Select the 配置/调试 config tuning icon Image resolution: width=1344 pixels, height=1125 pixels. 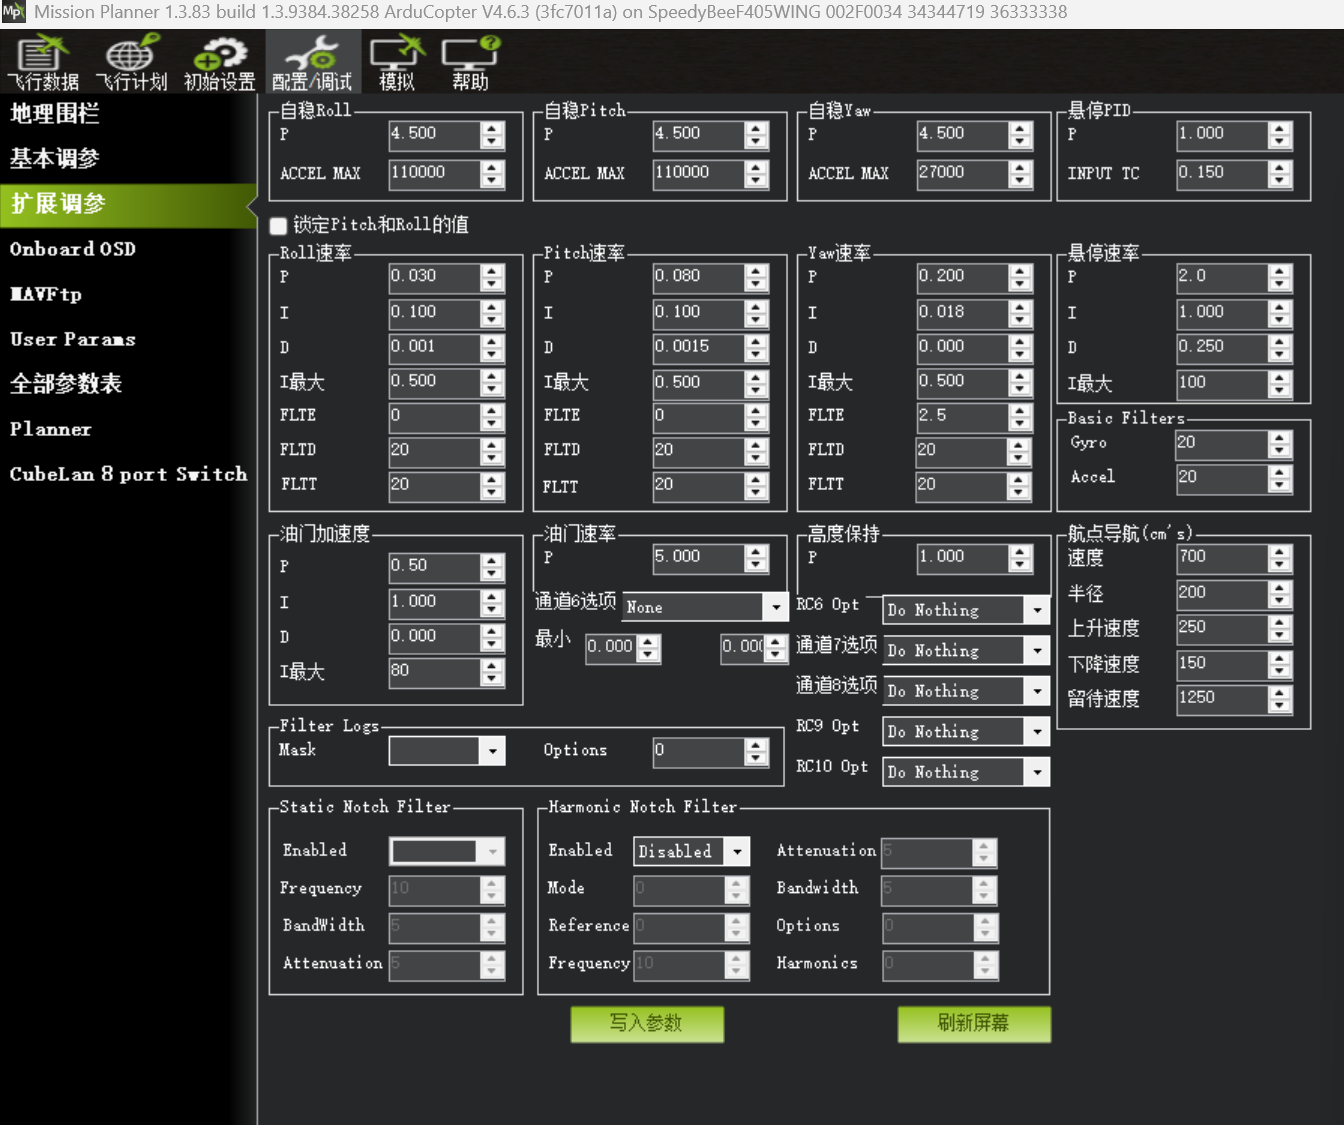312,63
